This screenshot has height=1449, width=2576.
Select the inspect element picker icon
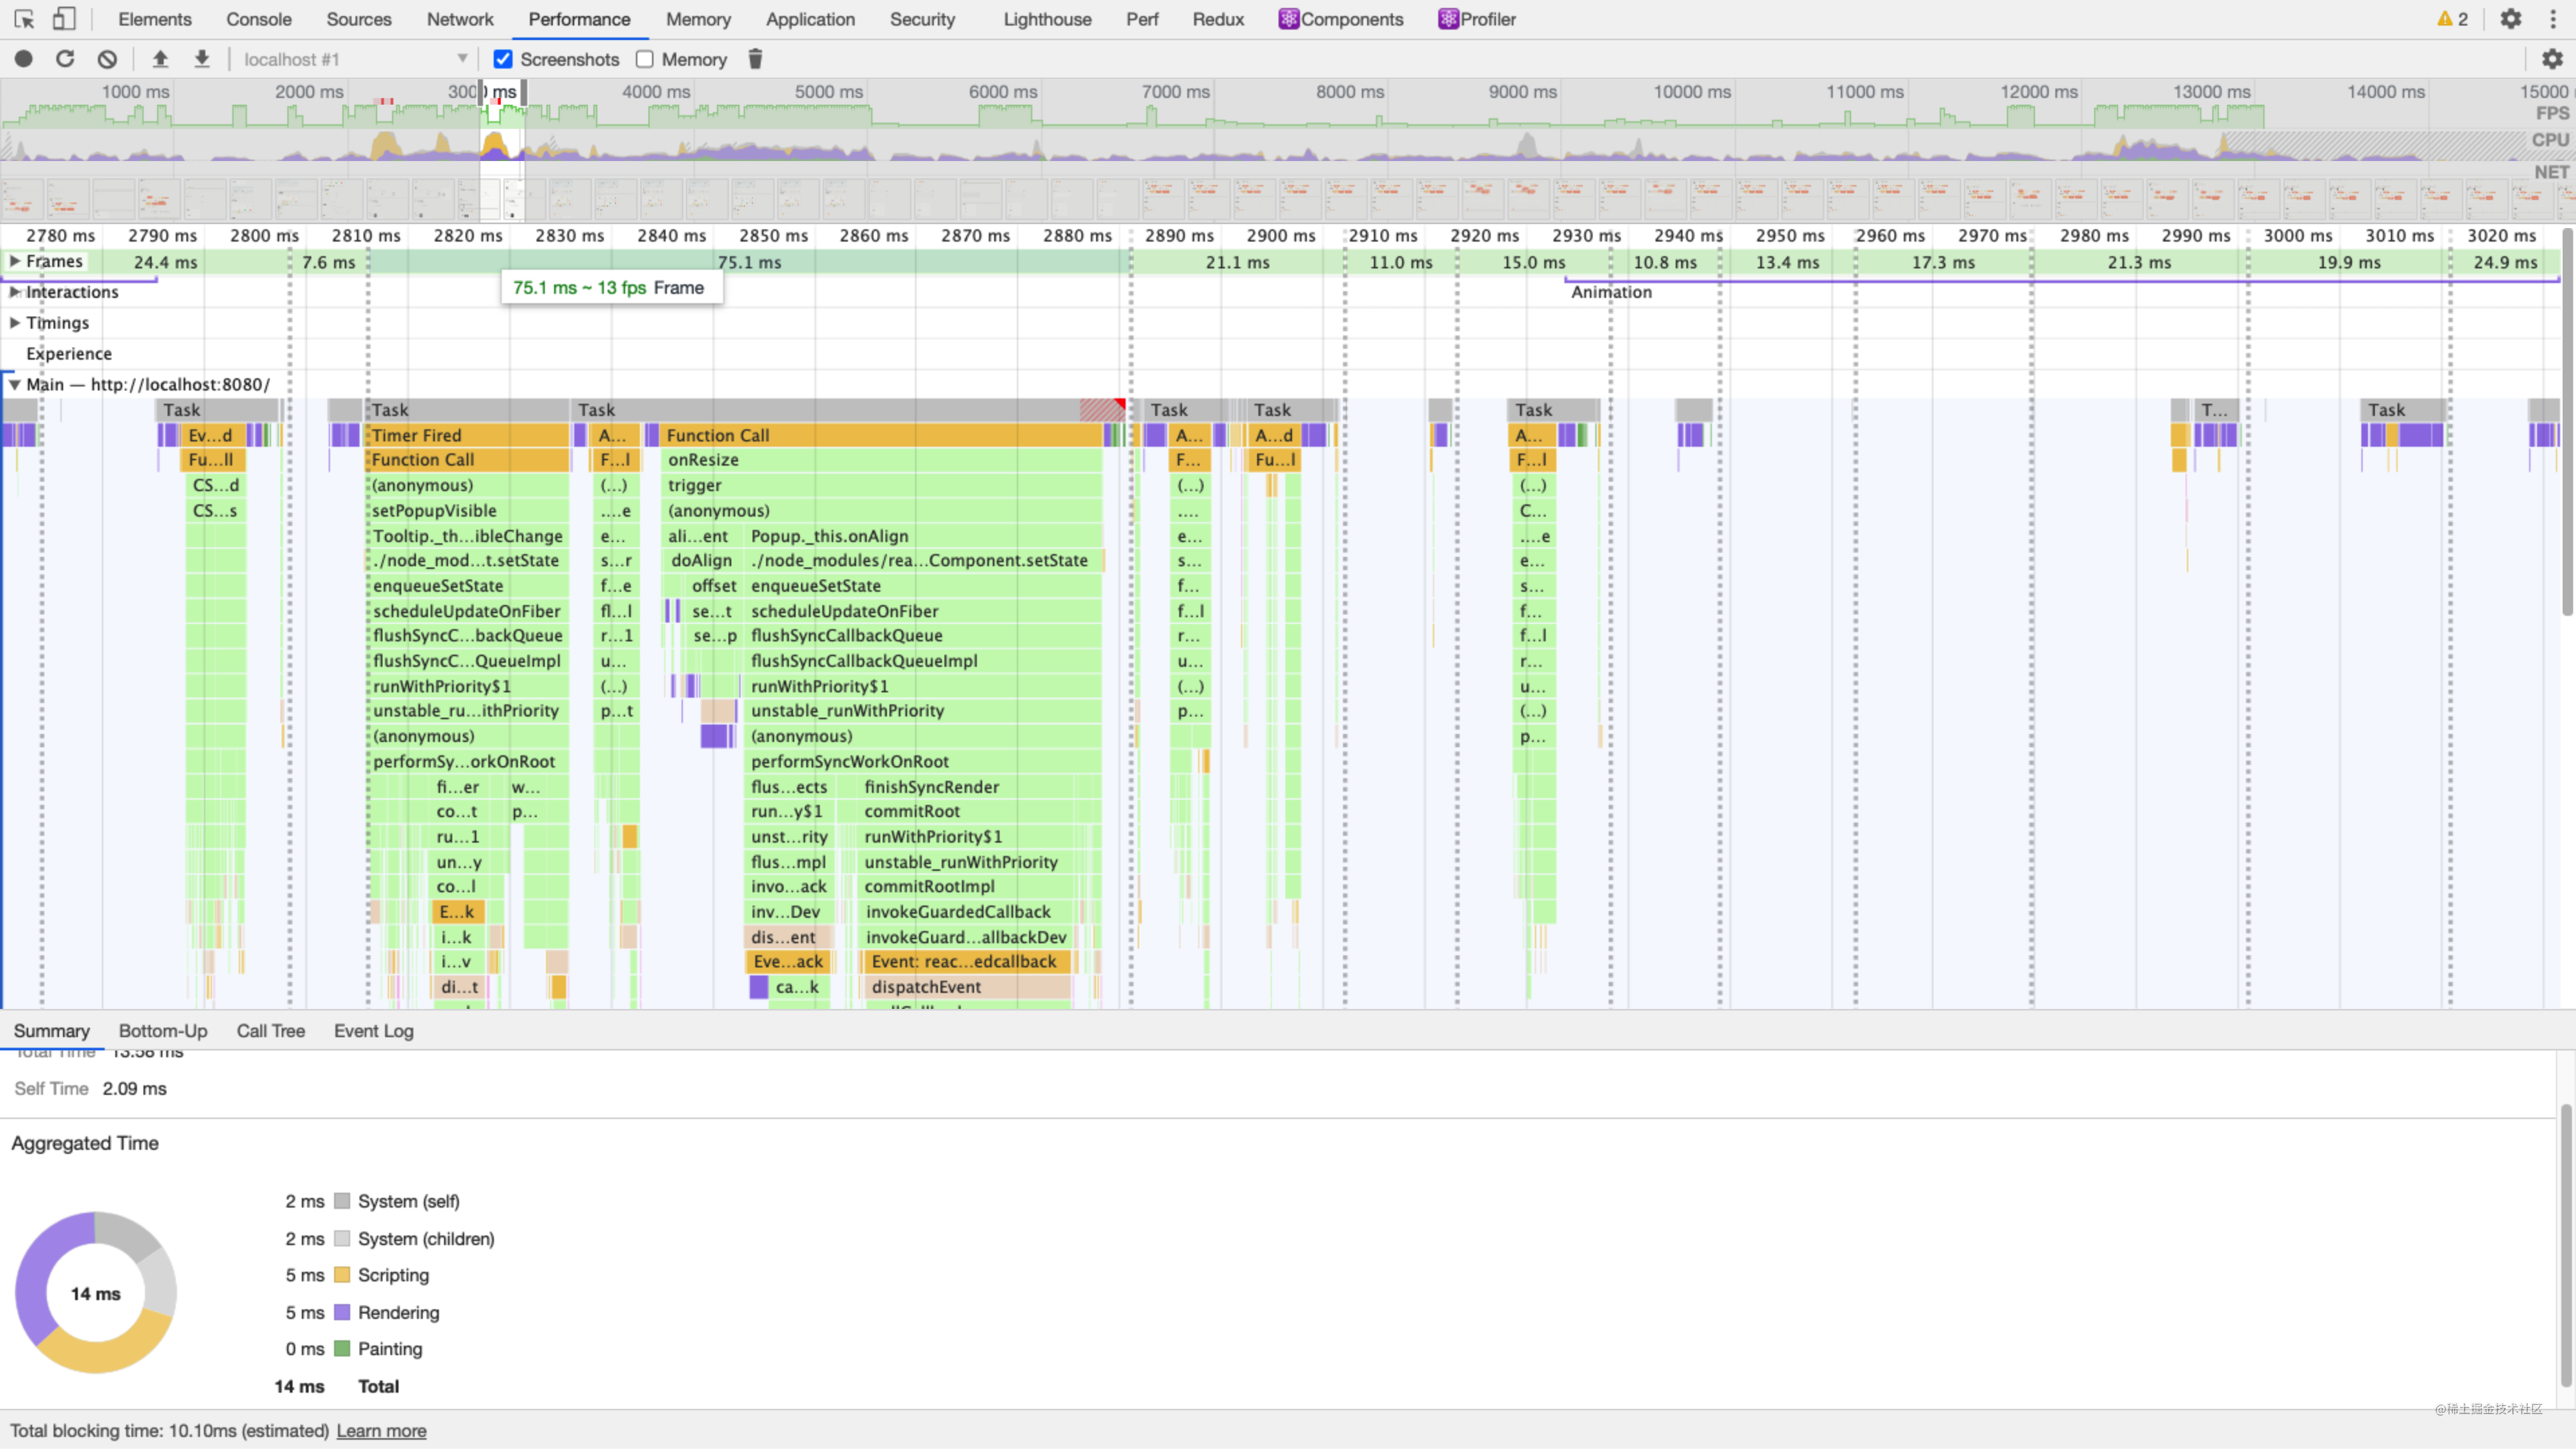(24, 19)
